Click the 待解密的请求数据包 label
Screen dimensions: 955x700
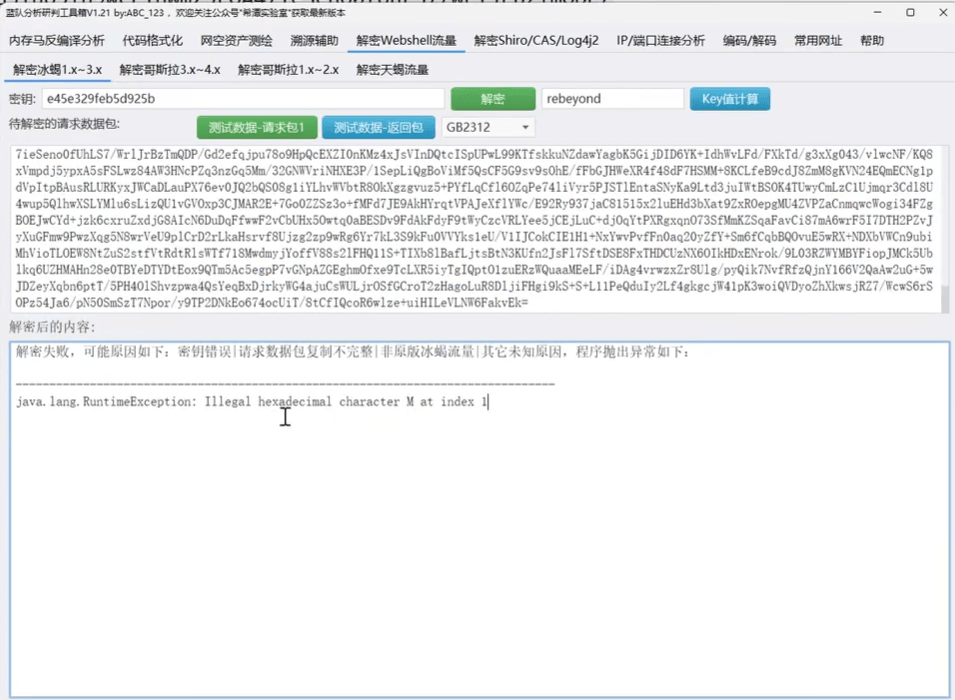[x=64, y=124]
